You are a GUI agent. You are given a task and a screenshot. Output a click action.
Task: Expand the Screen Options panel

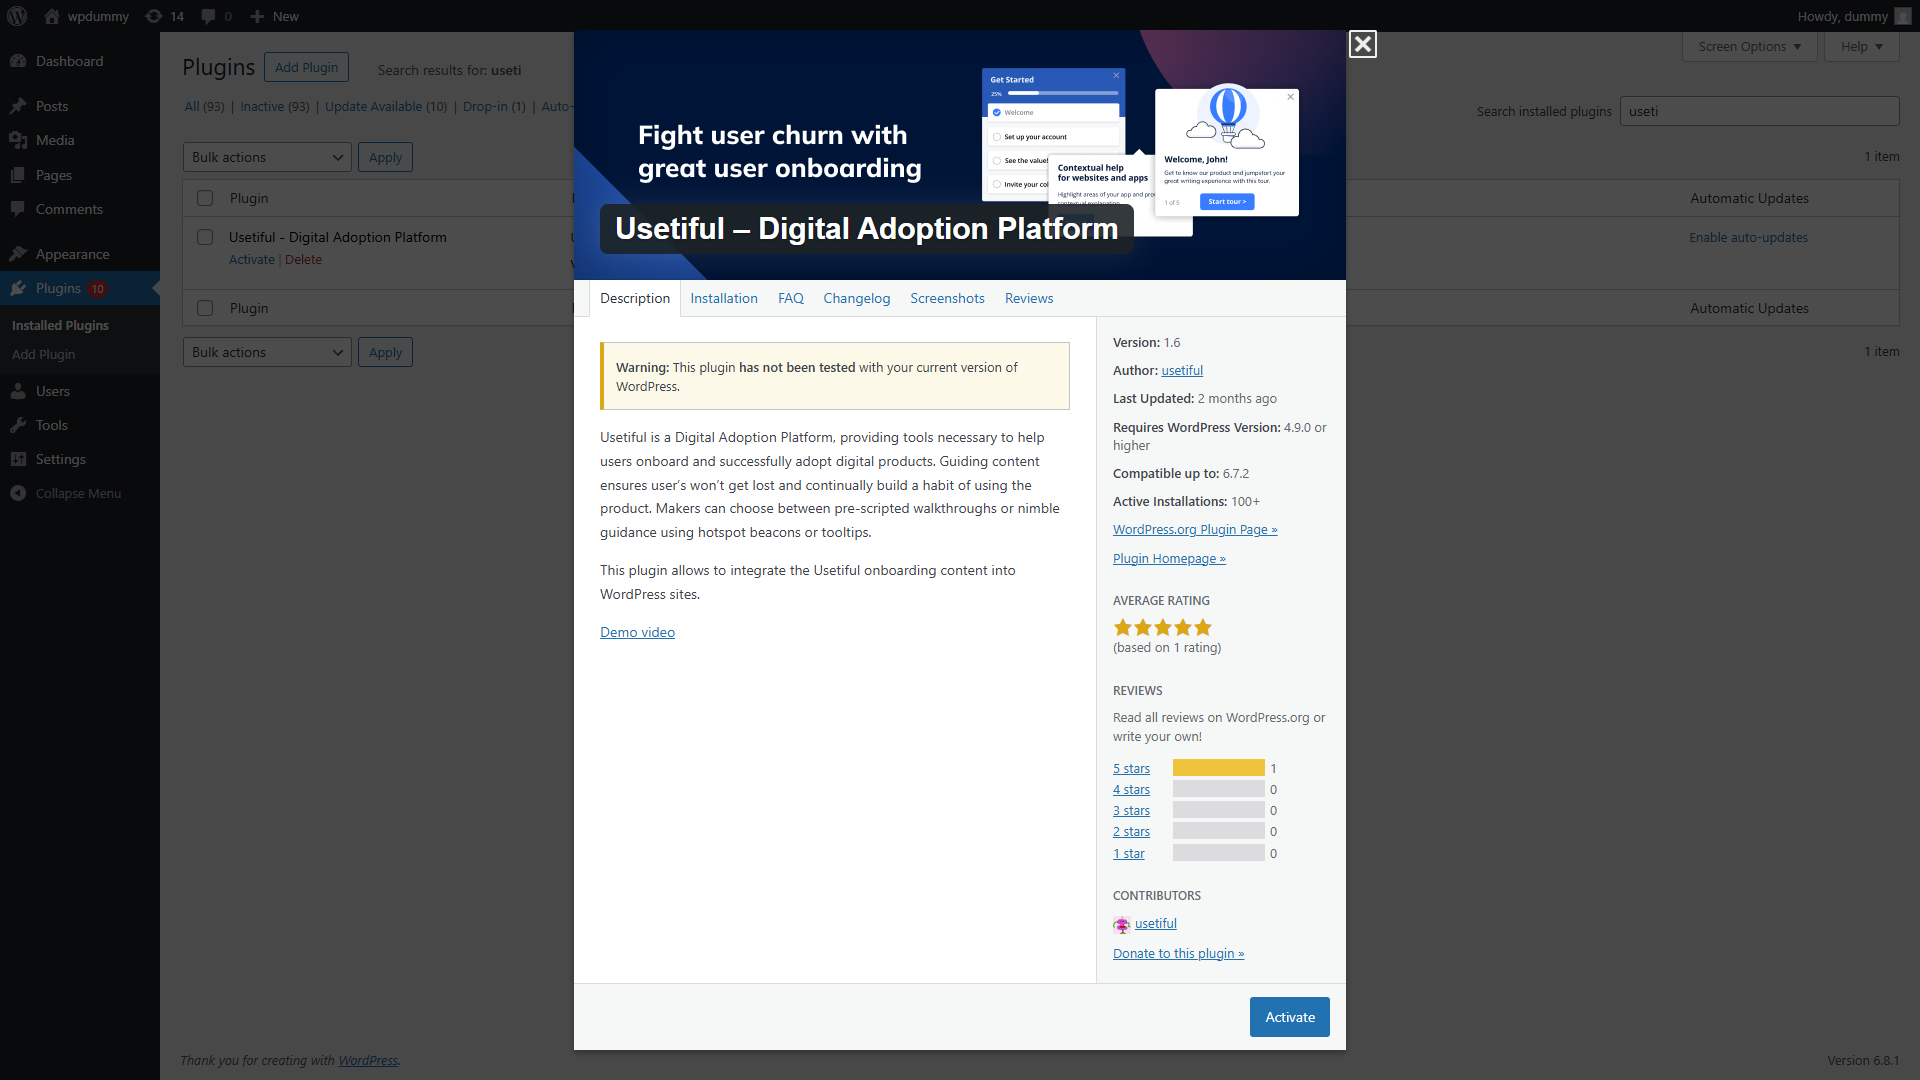[x=1749, y=46]
